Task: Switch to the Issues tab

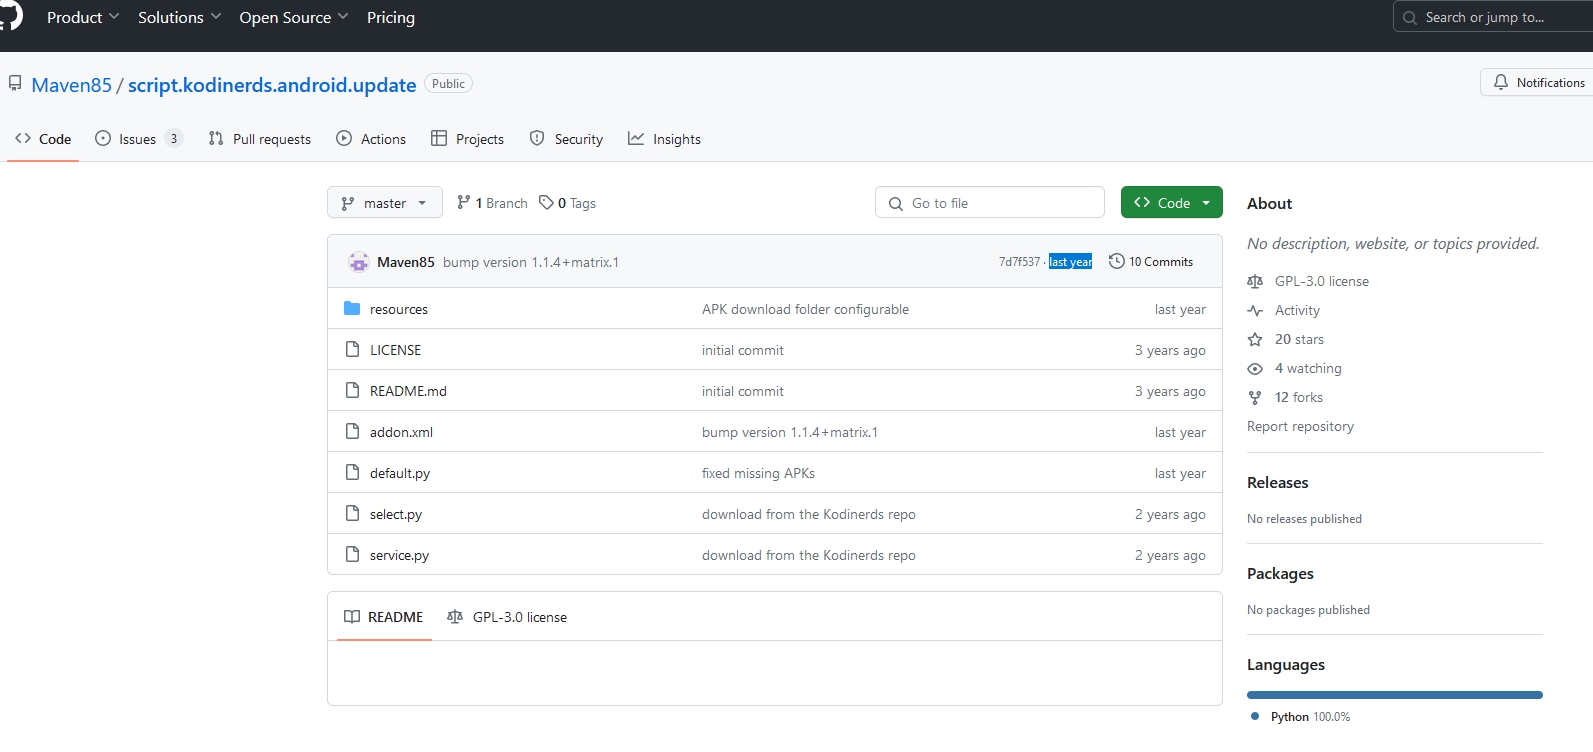Action: (x=138, y=139)
